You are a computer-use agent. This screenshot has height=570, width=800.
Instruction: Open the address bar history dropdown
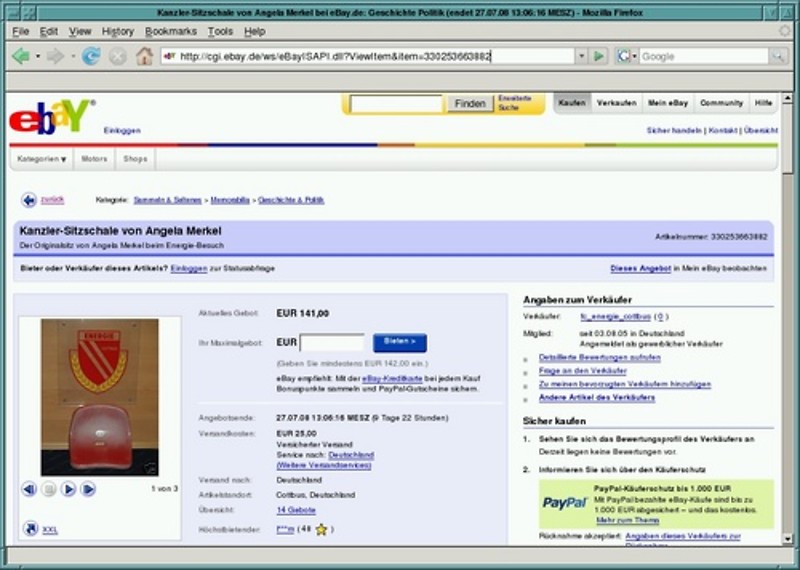581,56
